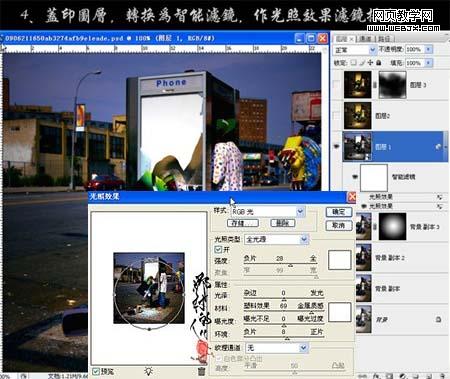Click the mask link icon on 背景 副本 3
The image size is (450, 379).
[375, 227]
